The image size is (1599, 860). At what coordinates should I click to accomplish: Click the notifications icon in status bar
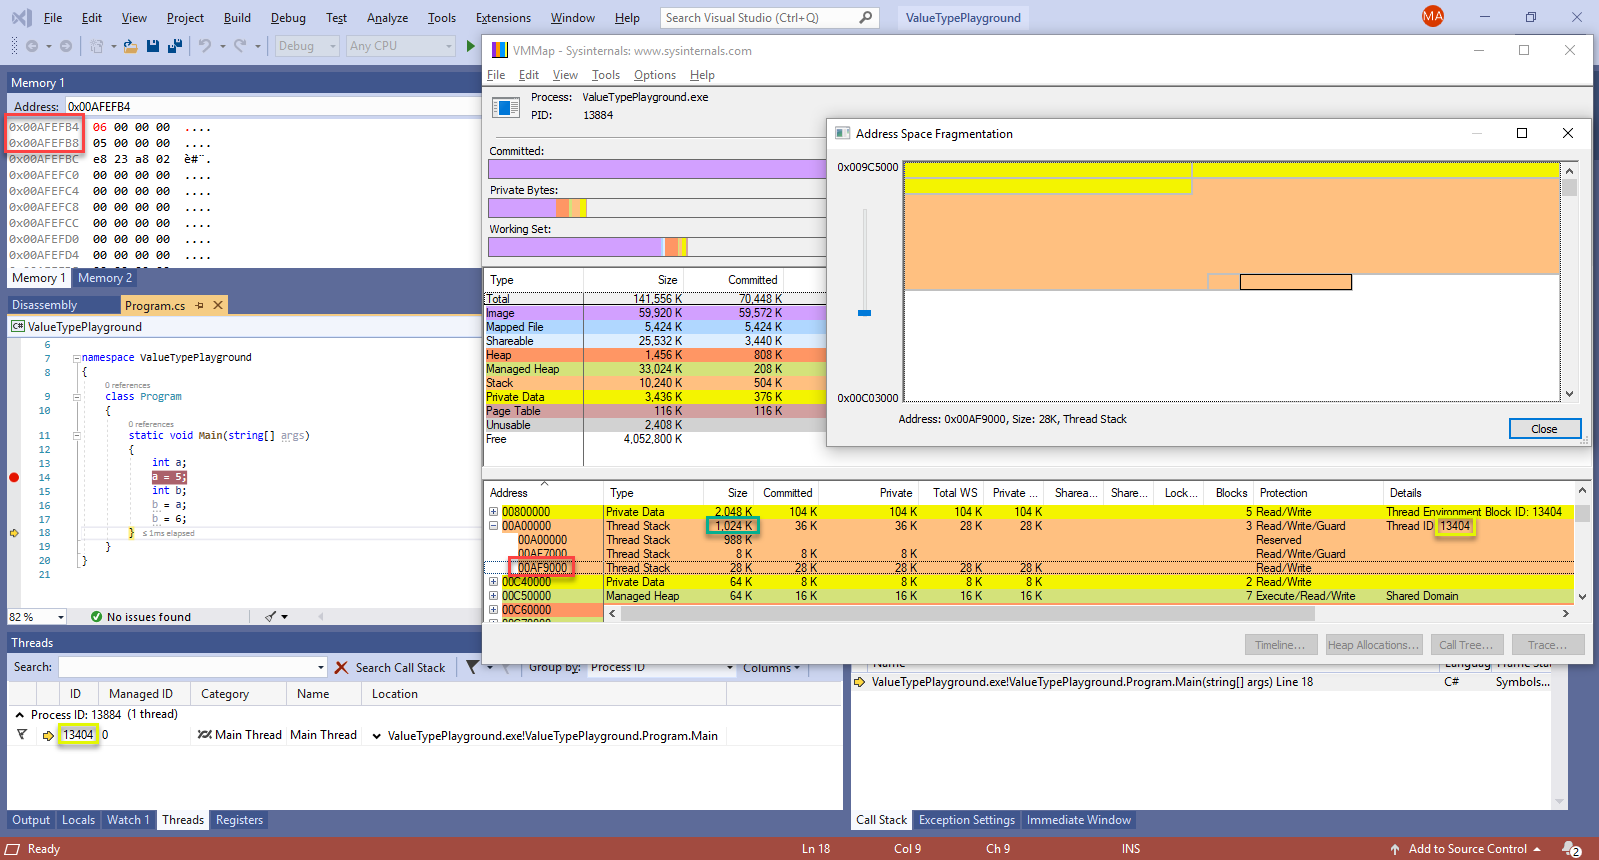(1571, 849)
